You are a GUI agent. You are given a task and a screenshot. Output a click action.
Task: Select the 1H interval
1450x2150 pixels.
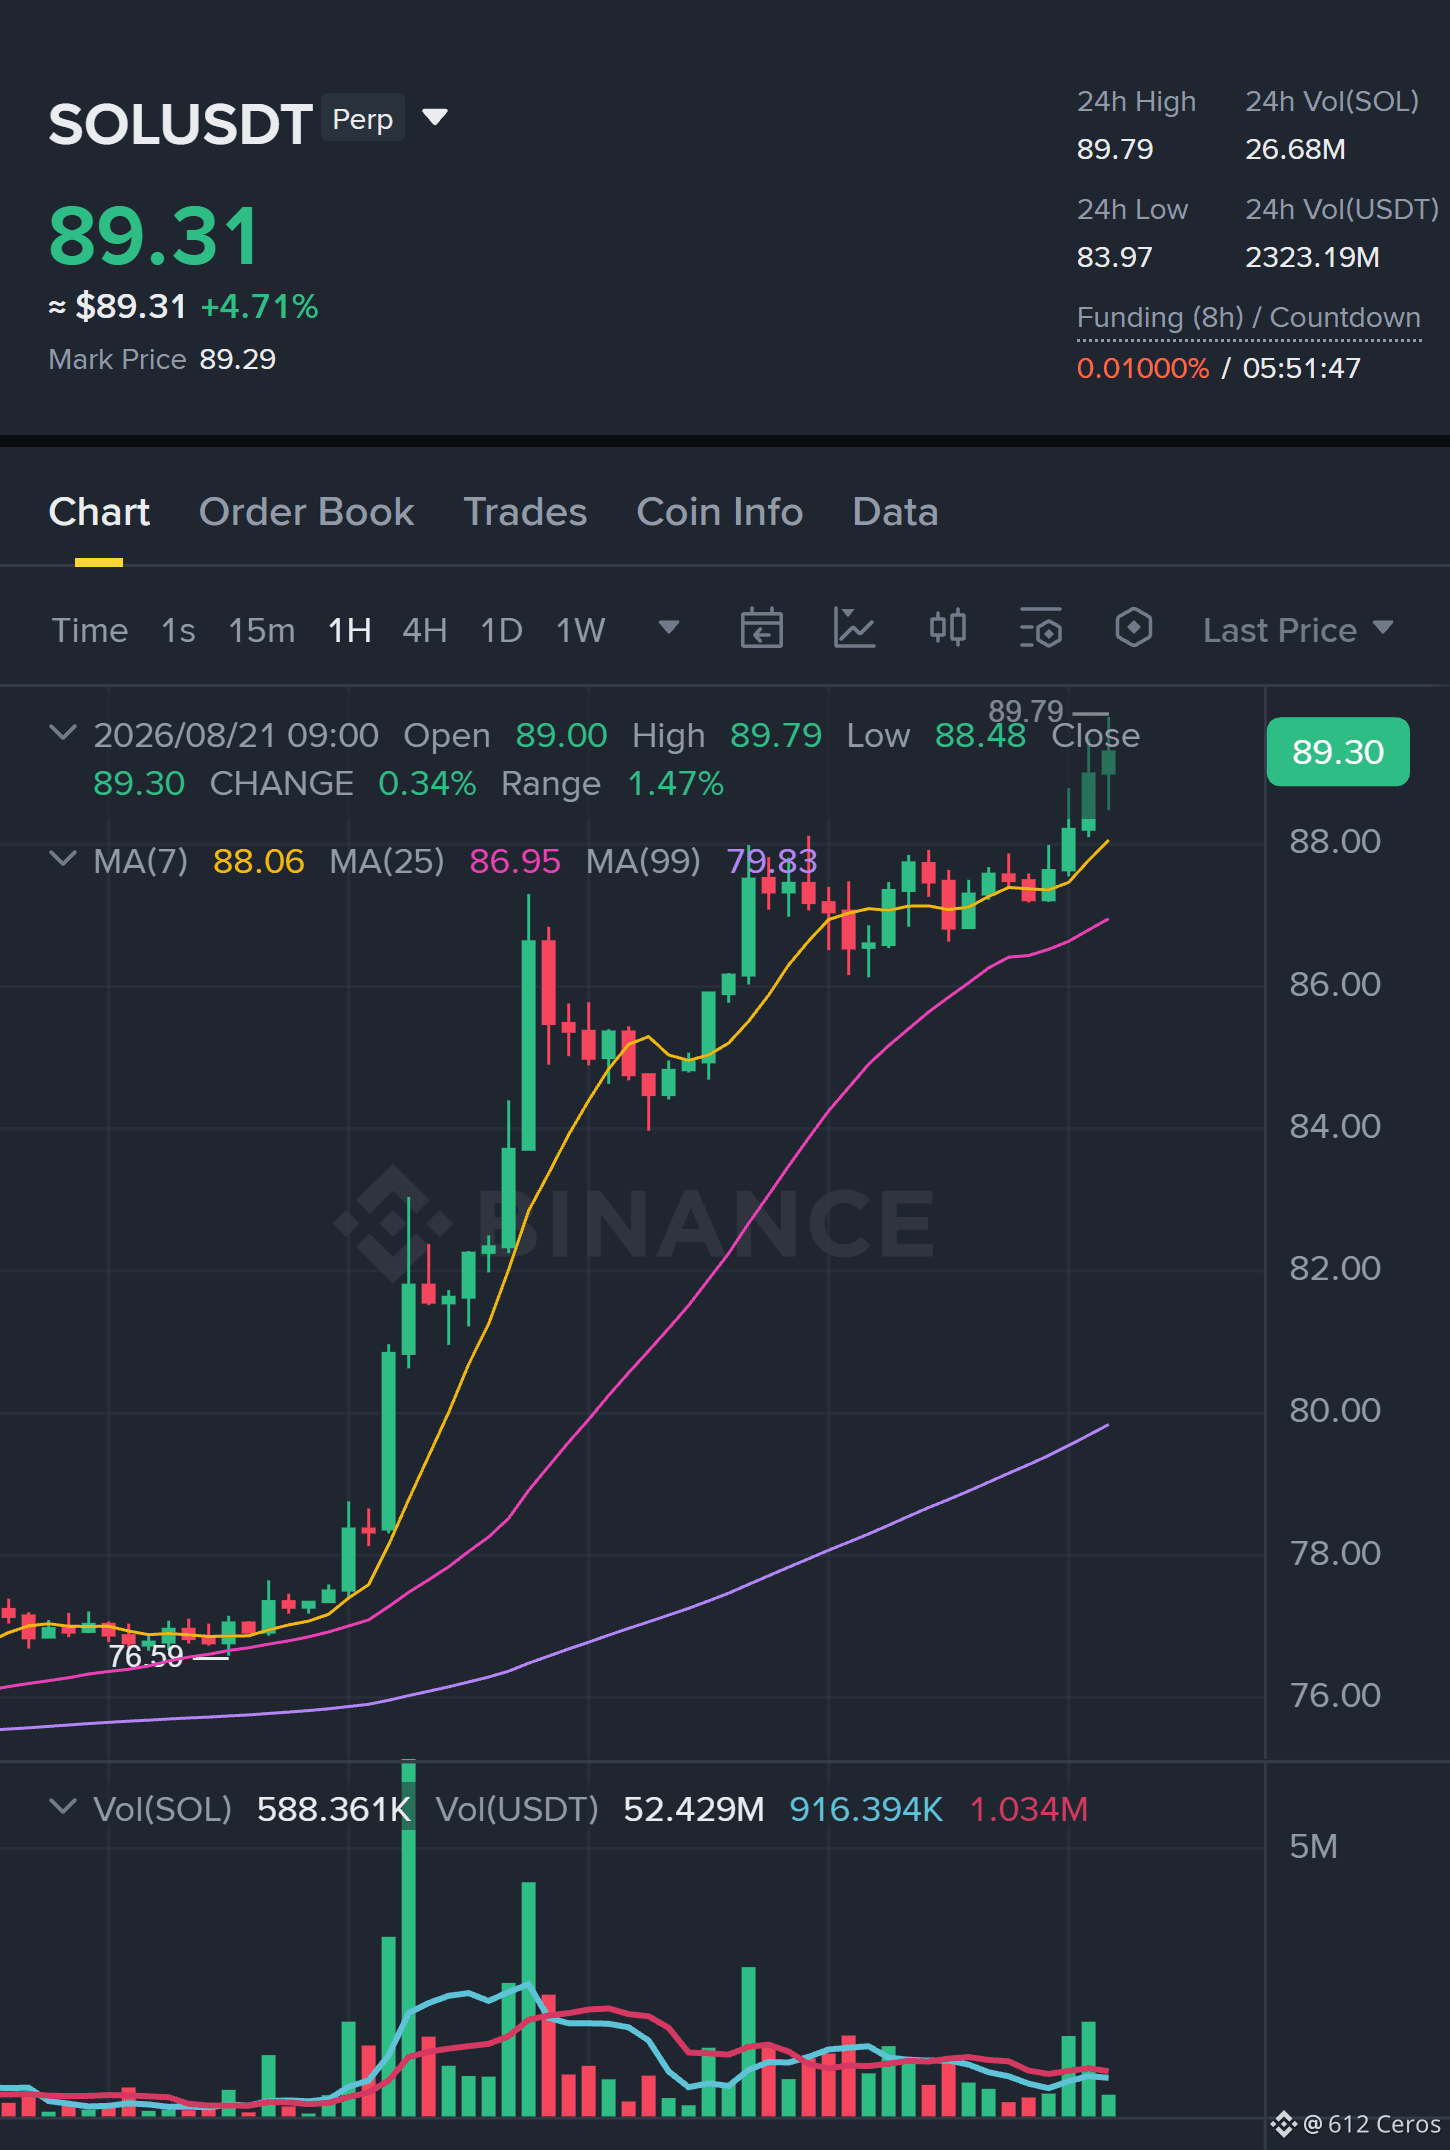pyautogui.click(x=350, y=630)
